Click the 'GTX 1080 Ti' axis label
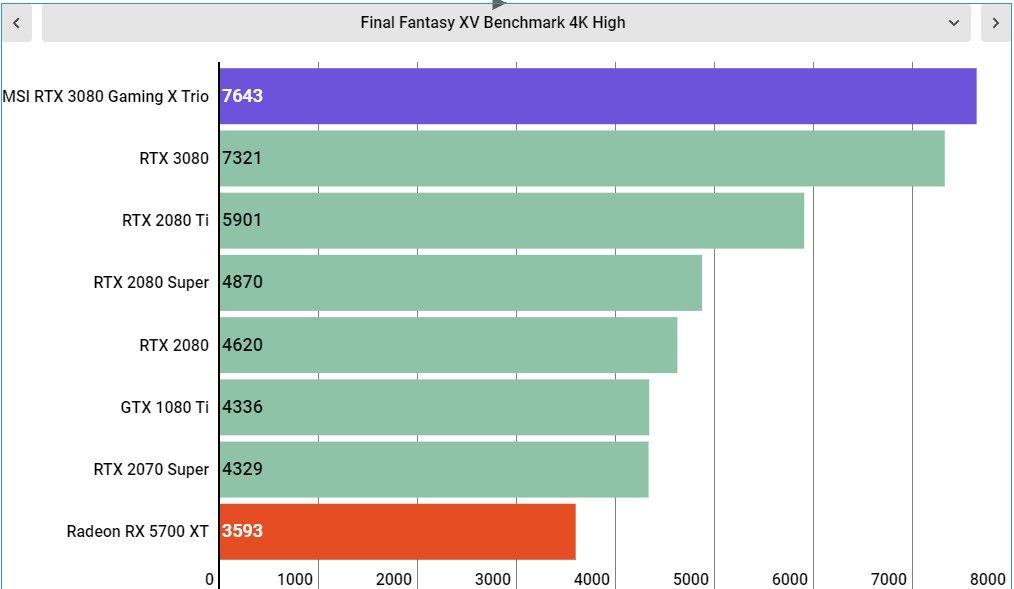The image size is (1014, 589). pyautogui.click(x=164, y=407)
